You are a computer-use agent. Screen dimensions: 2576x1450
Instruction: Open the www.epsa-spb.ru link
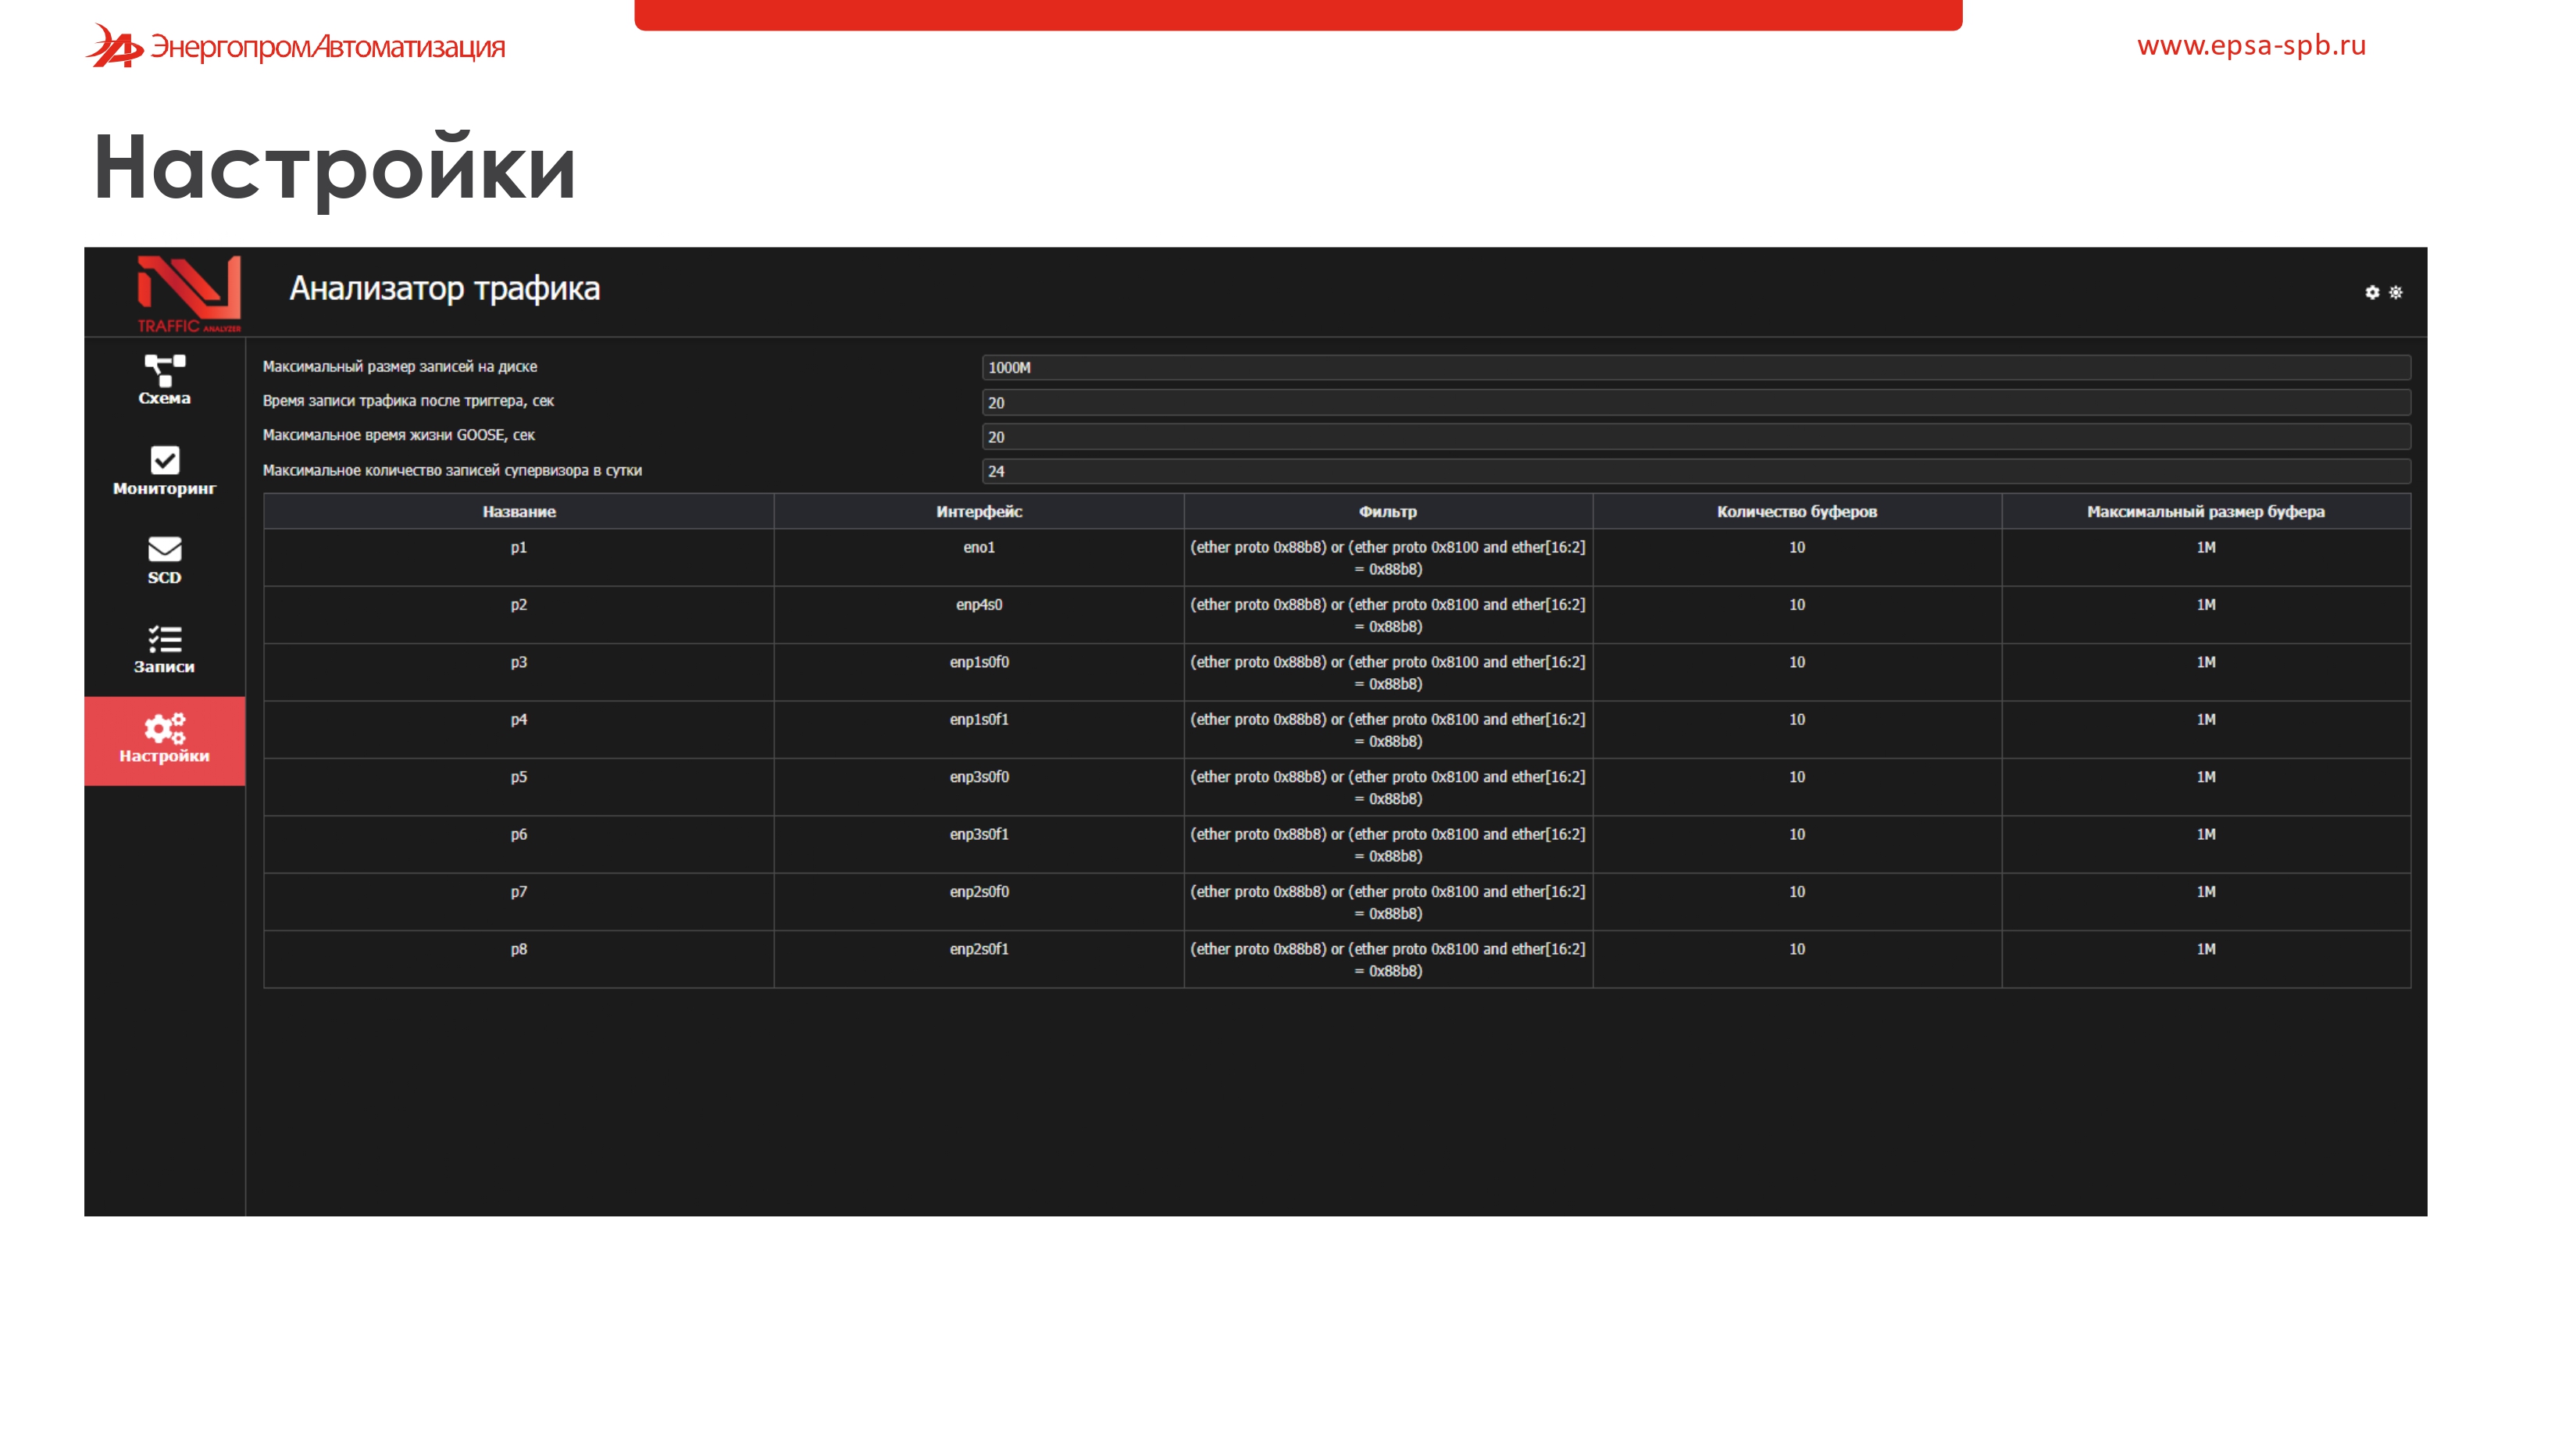(2250, 45)
